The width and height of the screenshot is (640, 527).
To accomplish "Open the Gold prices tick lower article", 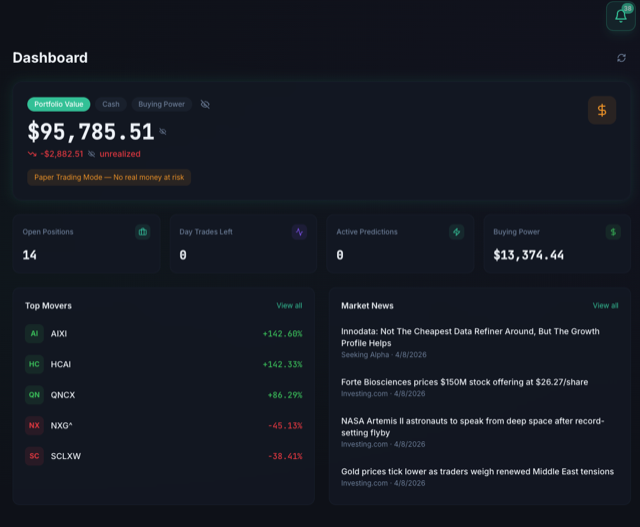I will click(480, 477).
